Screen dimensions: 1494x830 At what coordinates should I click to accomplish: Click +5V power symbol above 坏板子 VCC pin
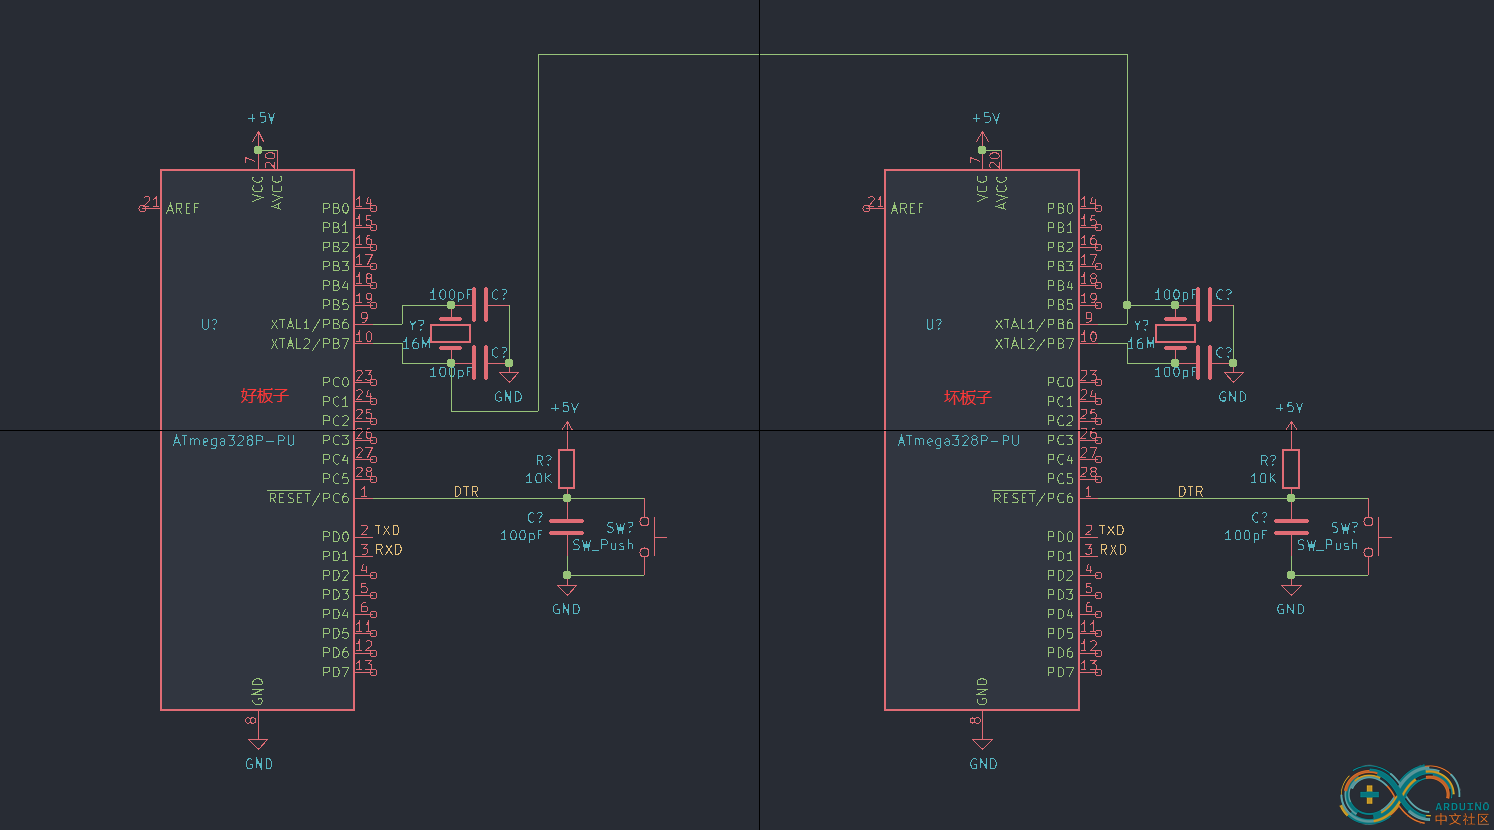tap(985, 130)
